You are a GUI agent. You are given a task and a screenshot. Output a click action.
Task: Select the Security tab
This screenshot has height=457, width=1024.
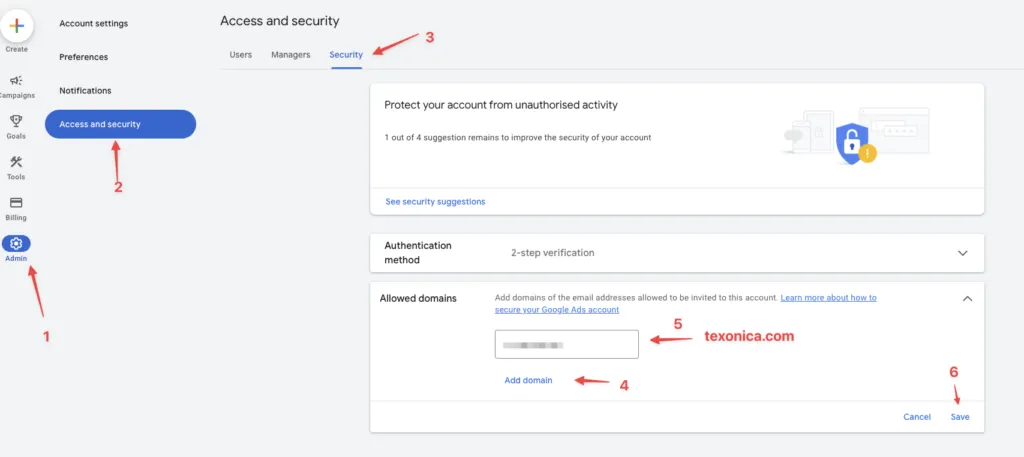346,55
